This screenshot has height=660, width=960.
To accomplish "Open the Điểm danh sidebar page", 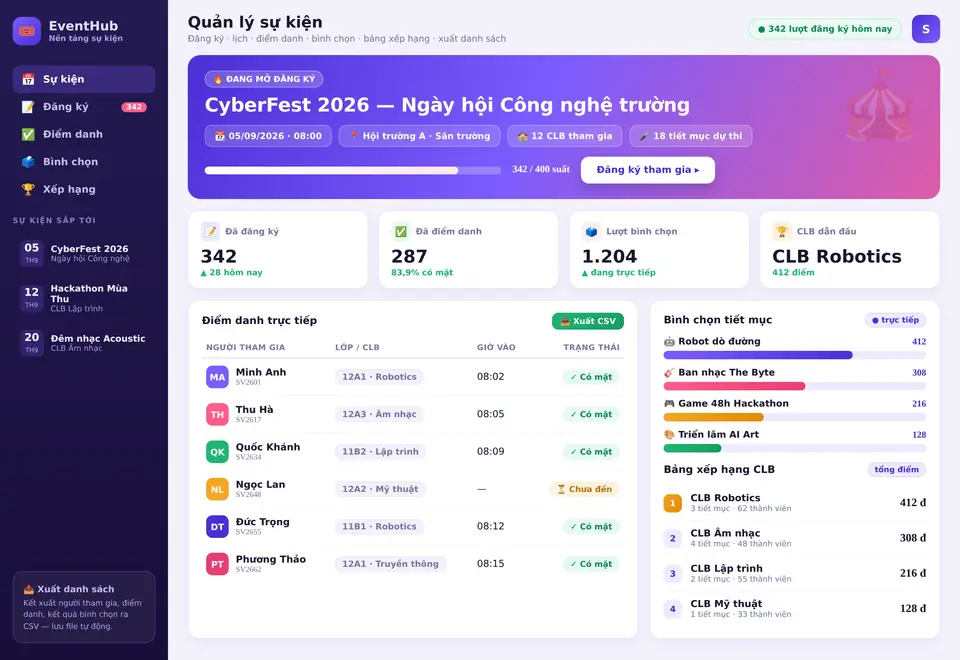I will pos(84,134).
